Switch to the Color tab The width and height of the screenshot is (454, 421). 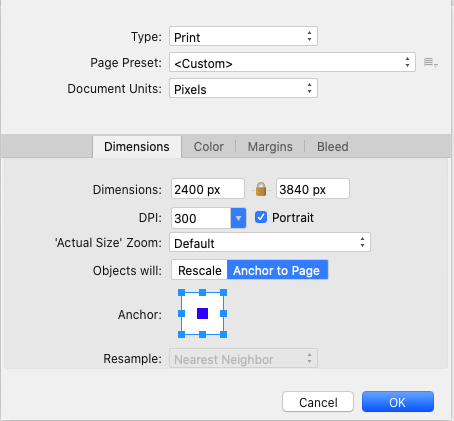tap(209, 147)
